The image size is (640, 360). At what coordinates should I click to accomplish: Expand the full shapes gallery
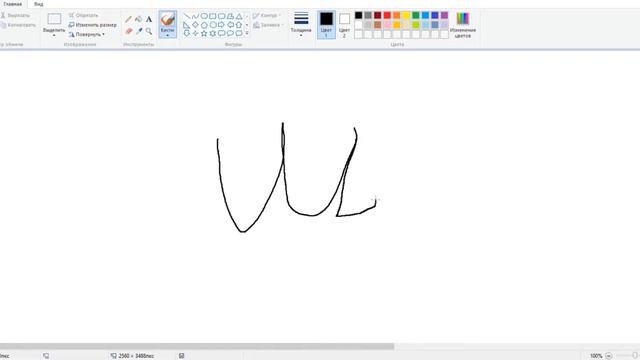coord(247,33)
